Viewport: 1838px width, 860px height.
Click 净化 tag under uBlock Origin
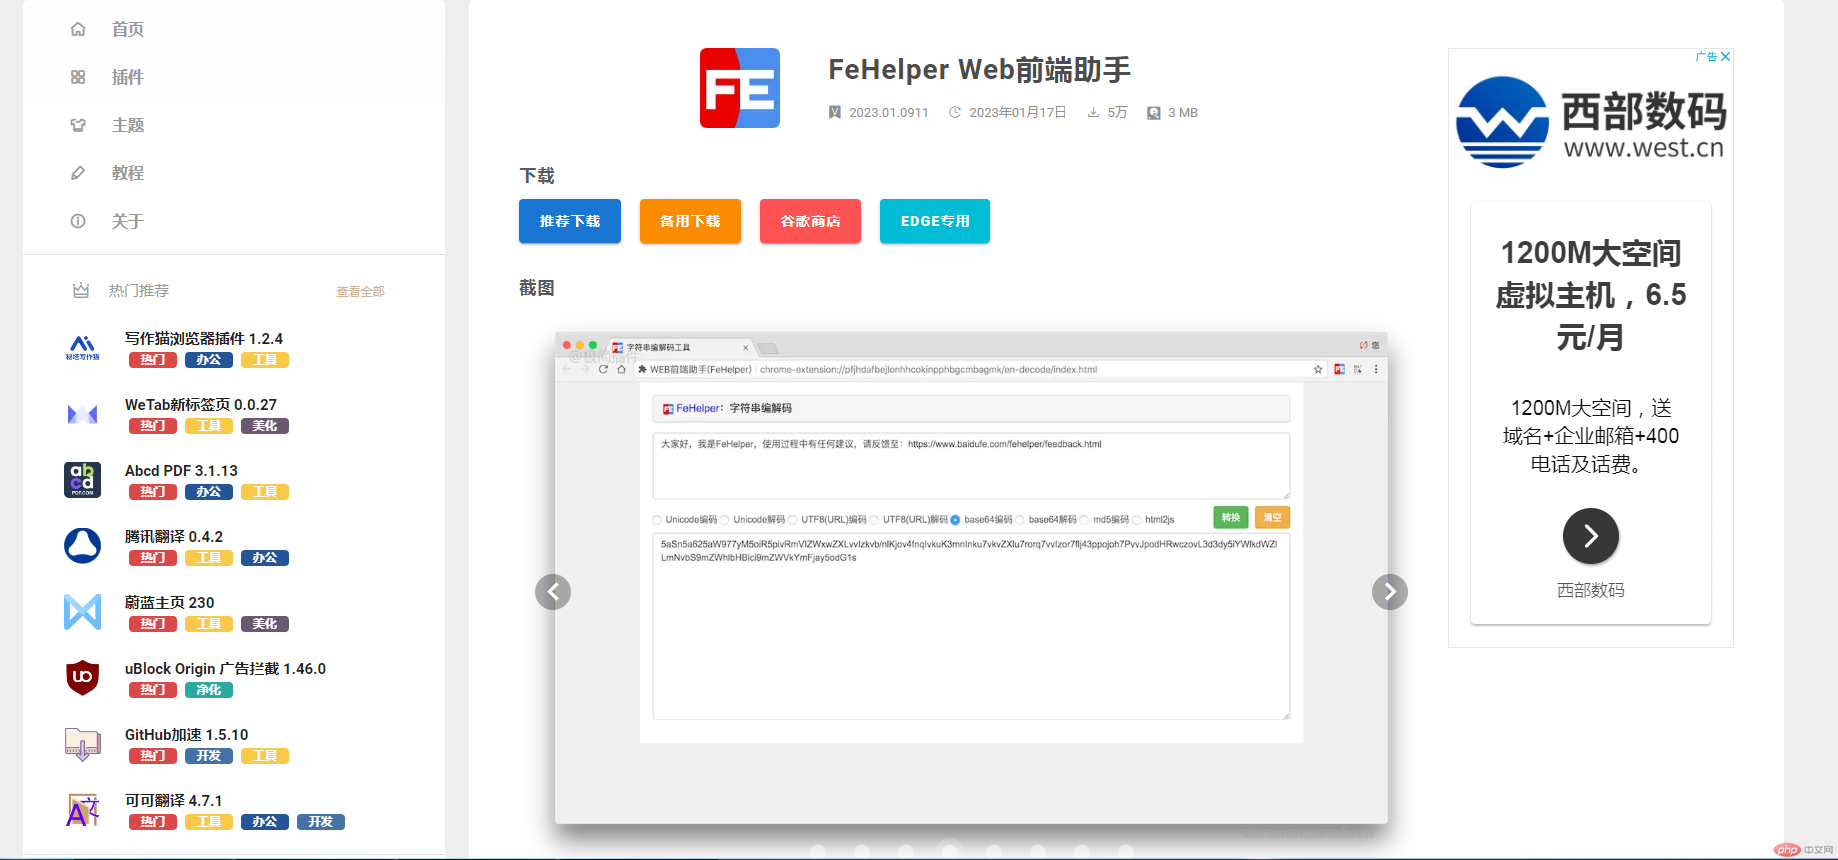(209, 690)
